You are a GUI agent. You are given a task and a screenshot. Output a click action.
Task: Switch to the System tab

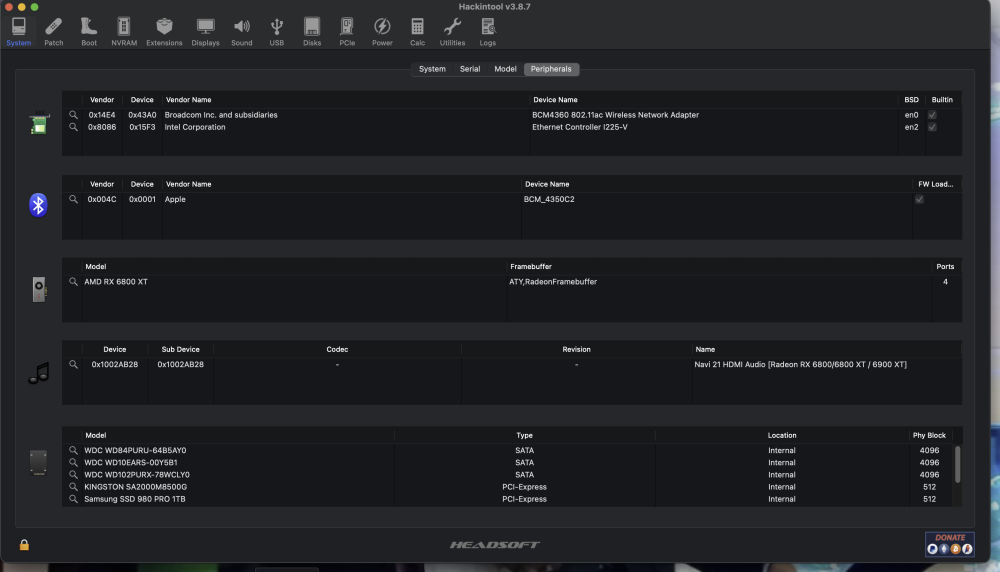(432, 69)
